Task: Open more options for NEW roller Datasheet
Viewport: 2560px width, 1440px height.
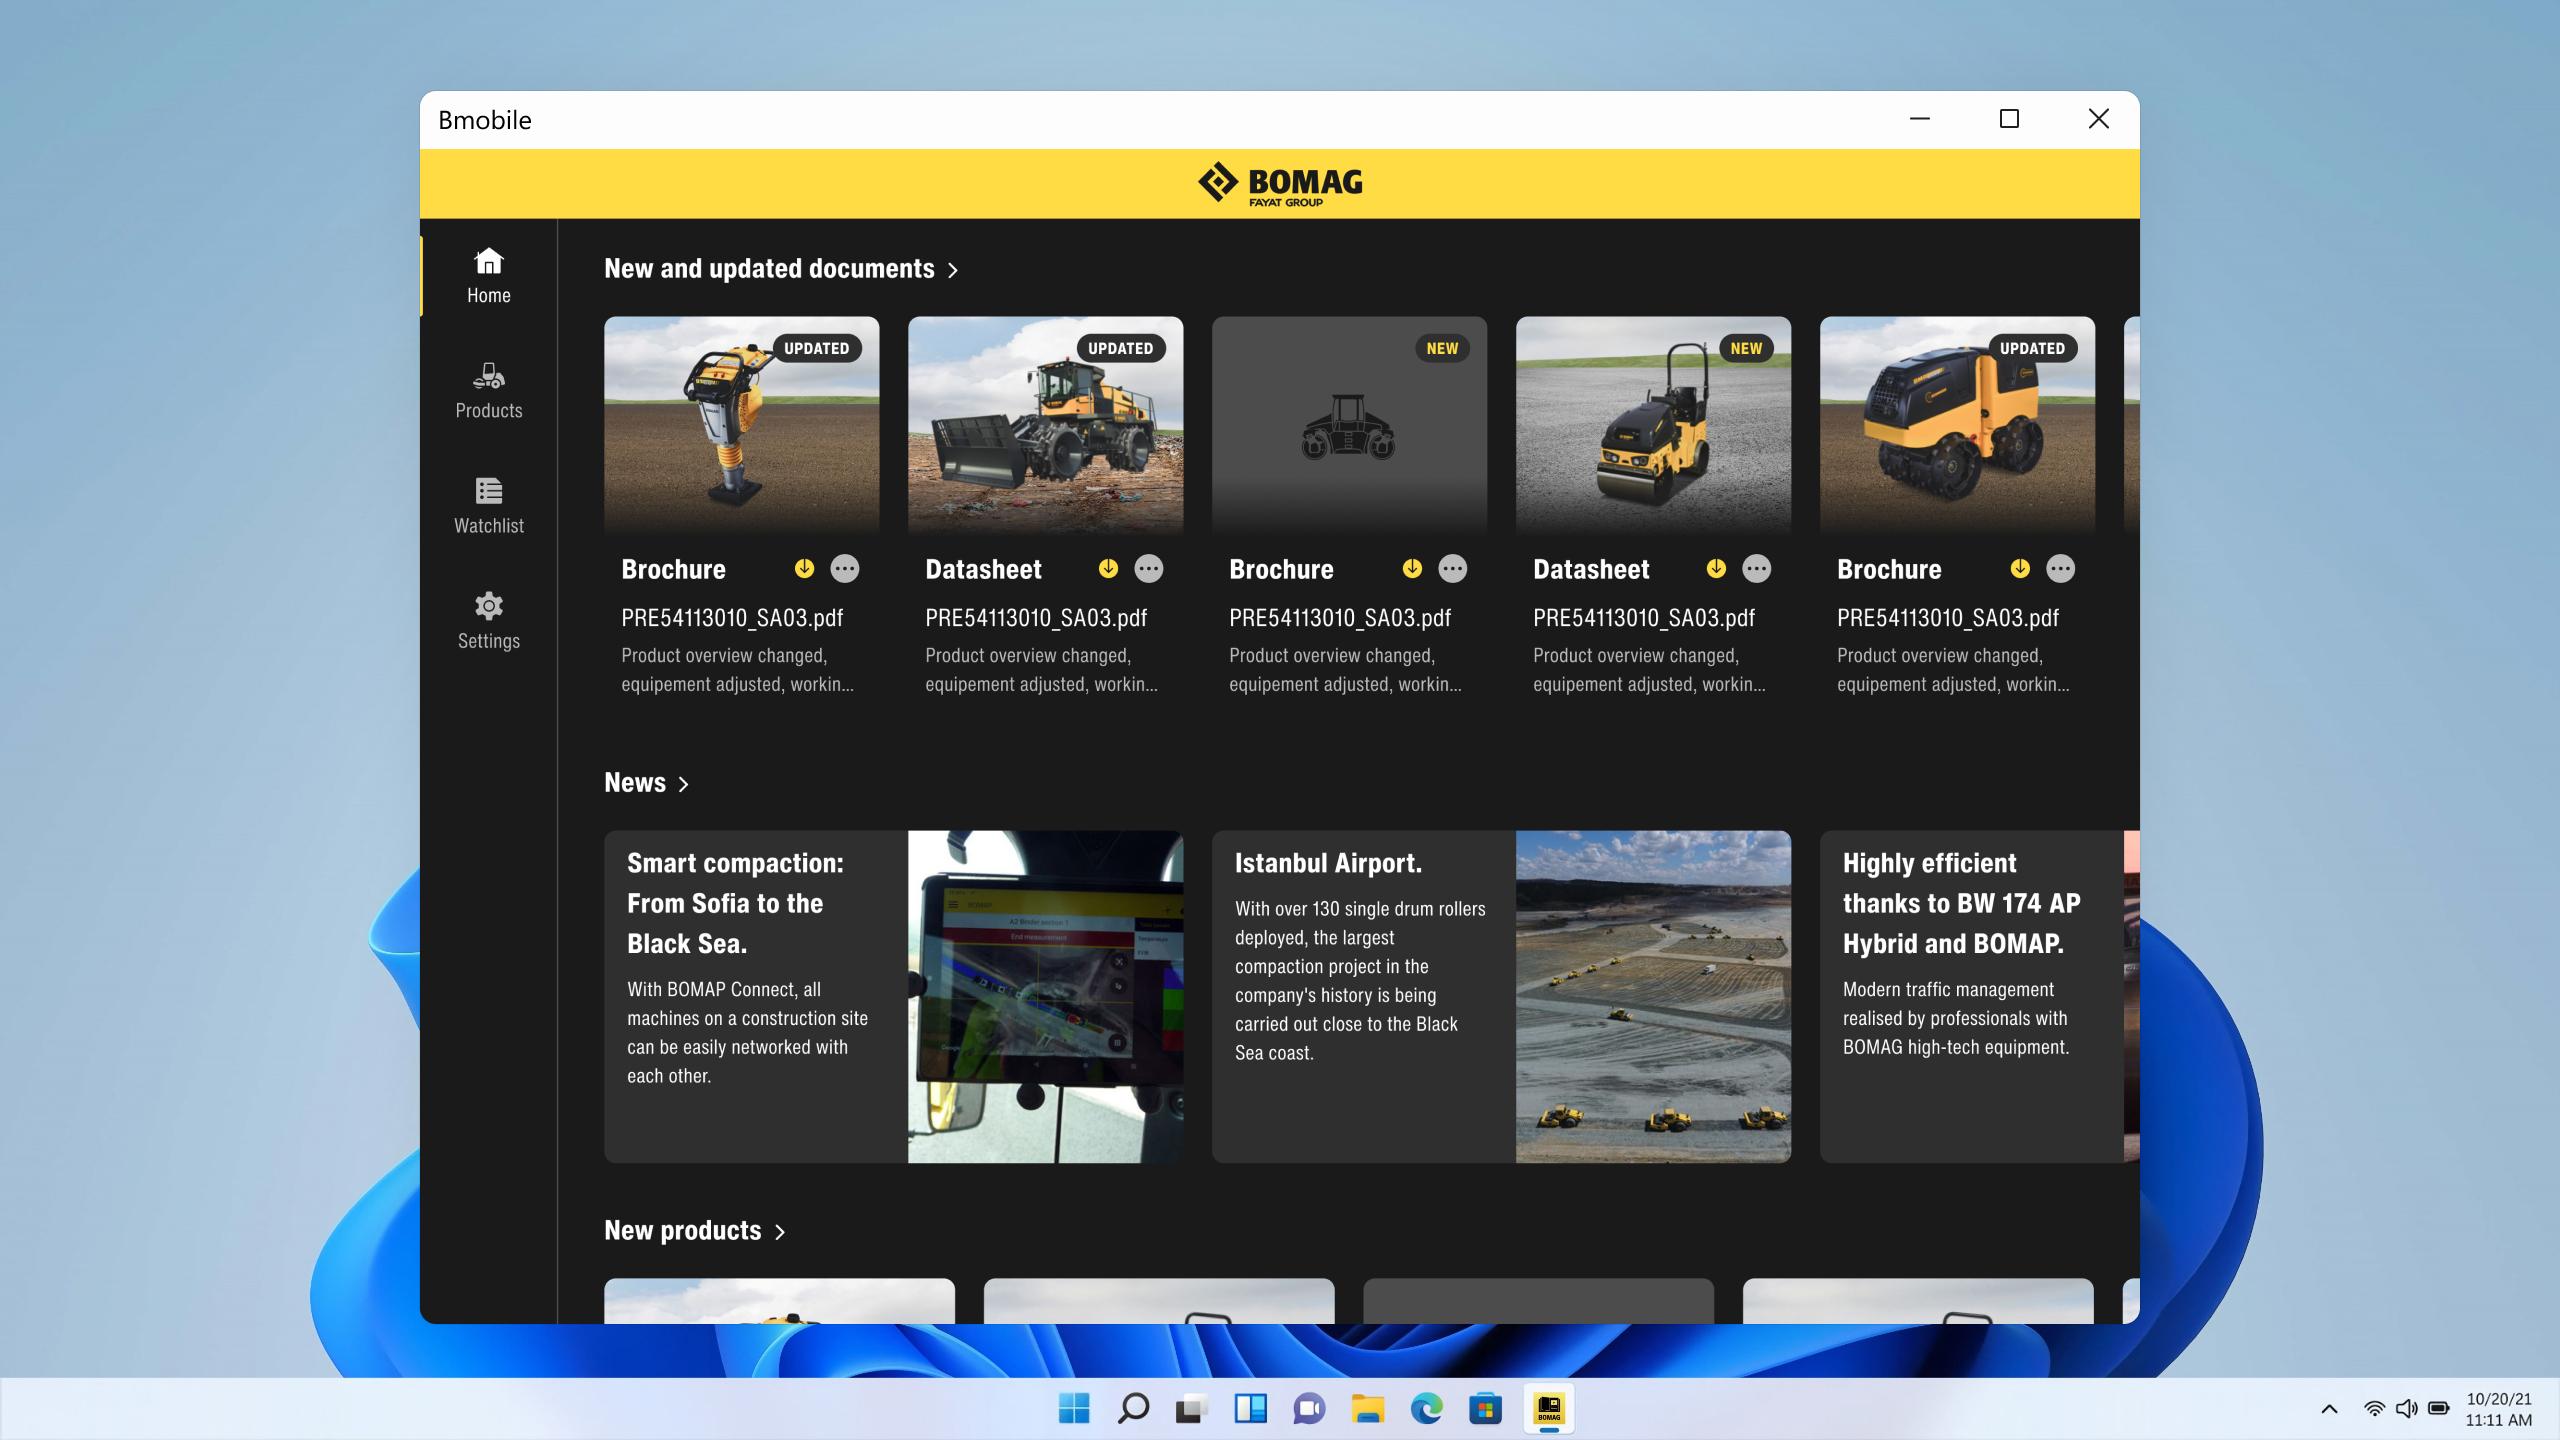Action: [x=1757, y=569]
